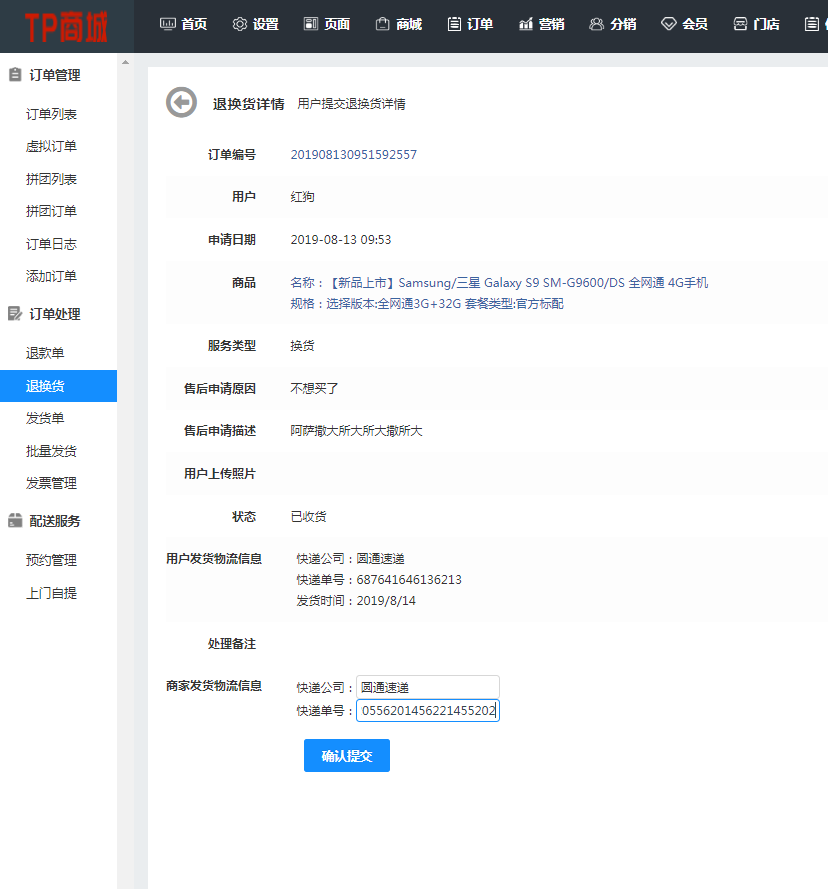The height and width of the screenshot is (889, 828).
Task: Open the 设置 gear nav item
Action: [x=255, y=24]
